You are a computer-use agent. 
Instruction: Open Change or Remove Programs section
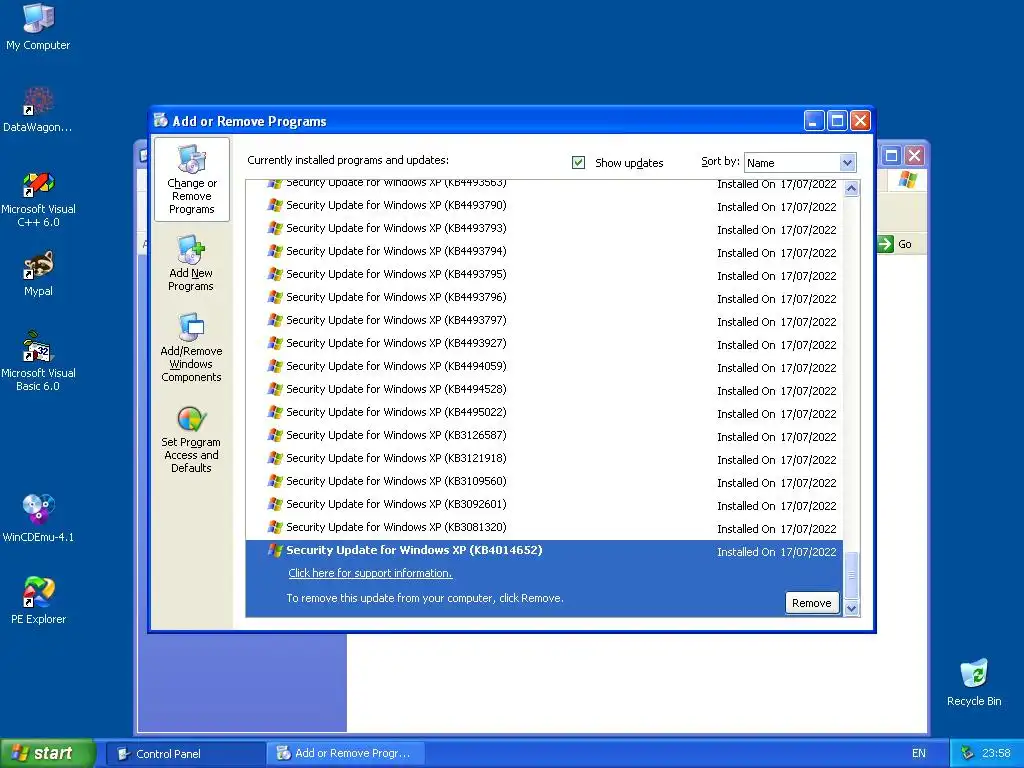191,179
